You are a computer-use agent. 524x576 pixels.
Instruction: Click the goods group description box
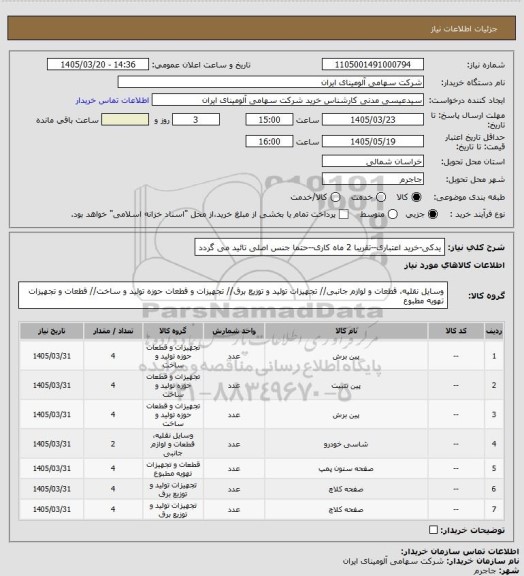pyautogui.click(x=233, y=295)
